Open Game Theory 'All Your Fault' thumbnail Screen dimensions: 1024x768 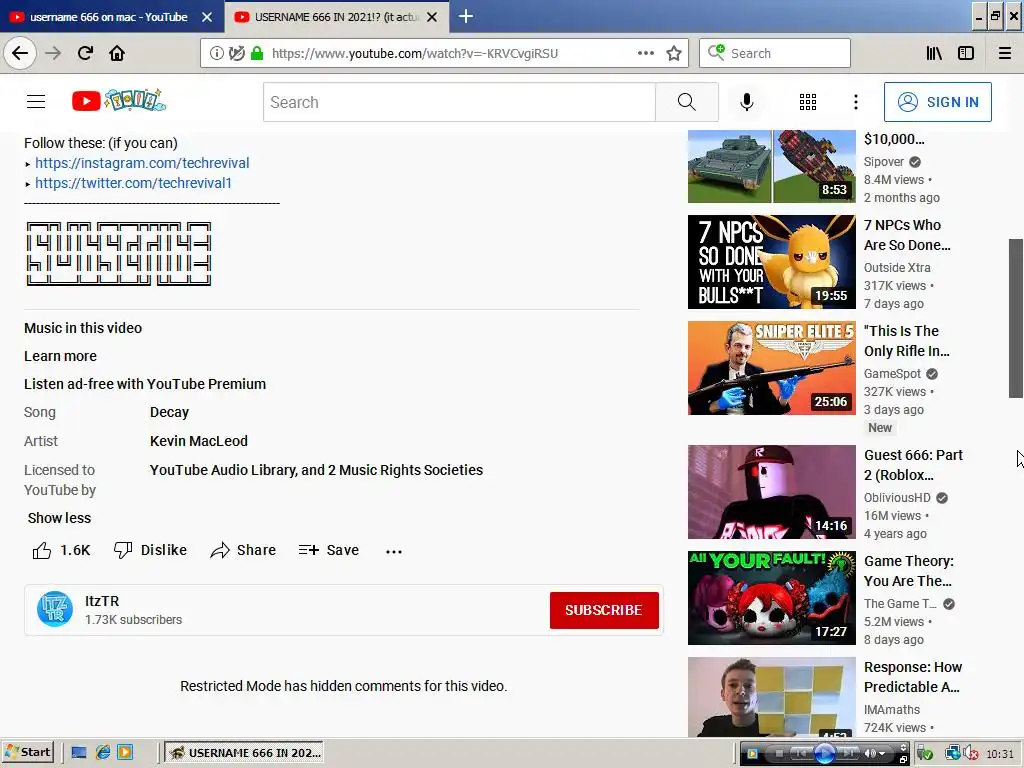click(771, 598)
